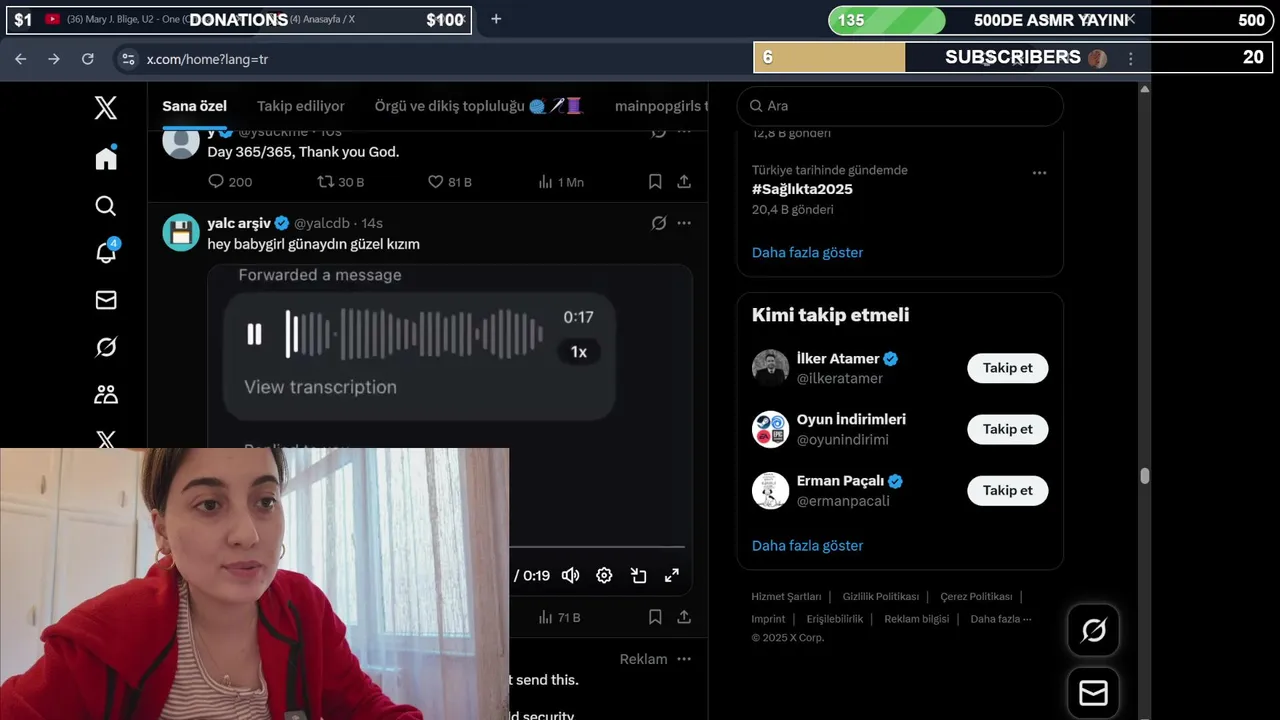Open the Hizmet Şartları footer link
The image size is (1280, 720).
[x=786, y=596]
